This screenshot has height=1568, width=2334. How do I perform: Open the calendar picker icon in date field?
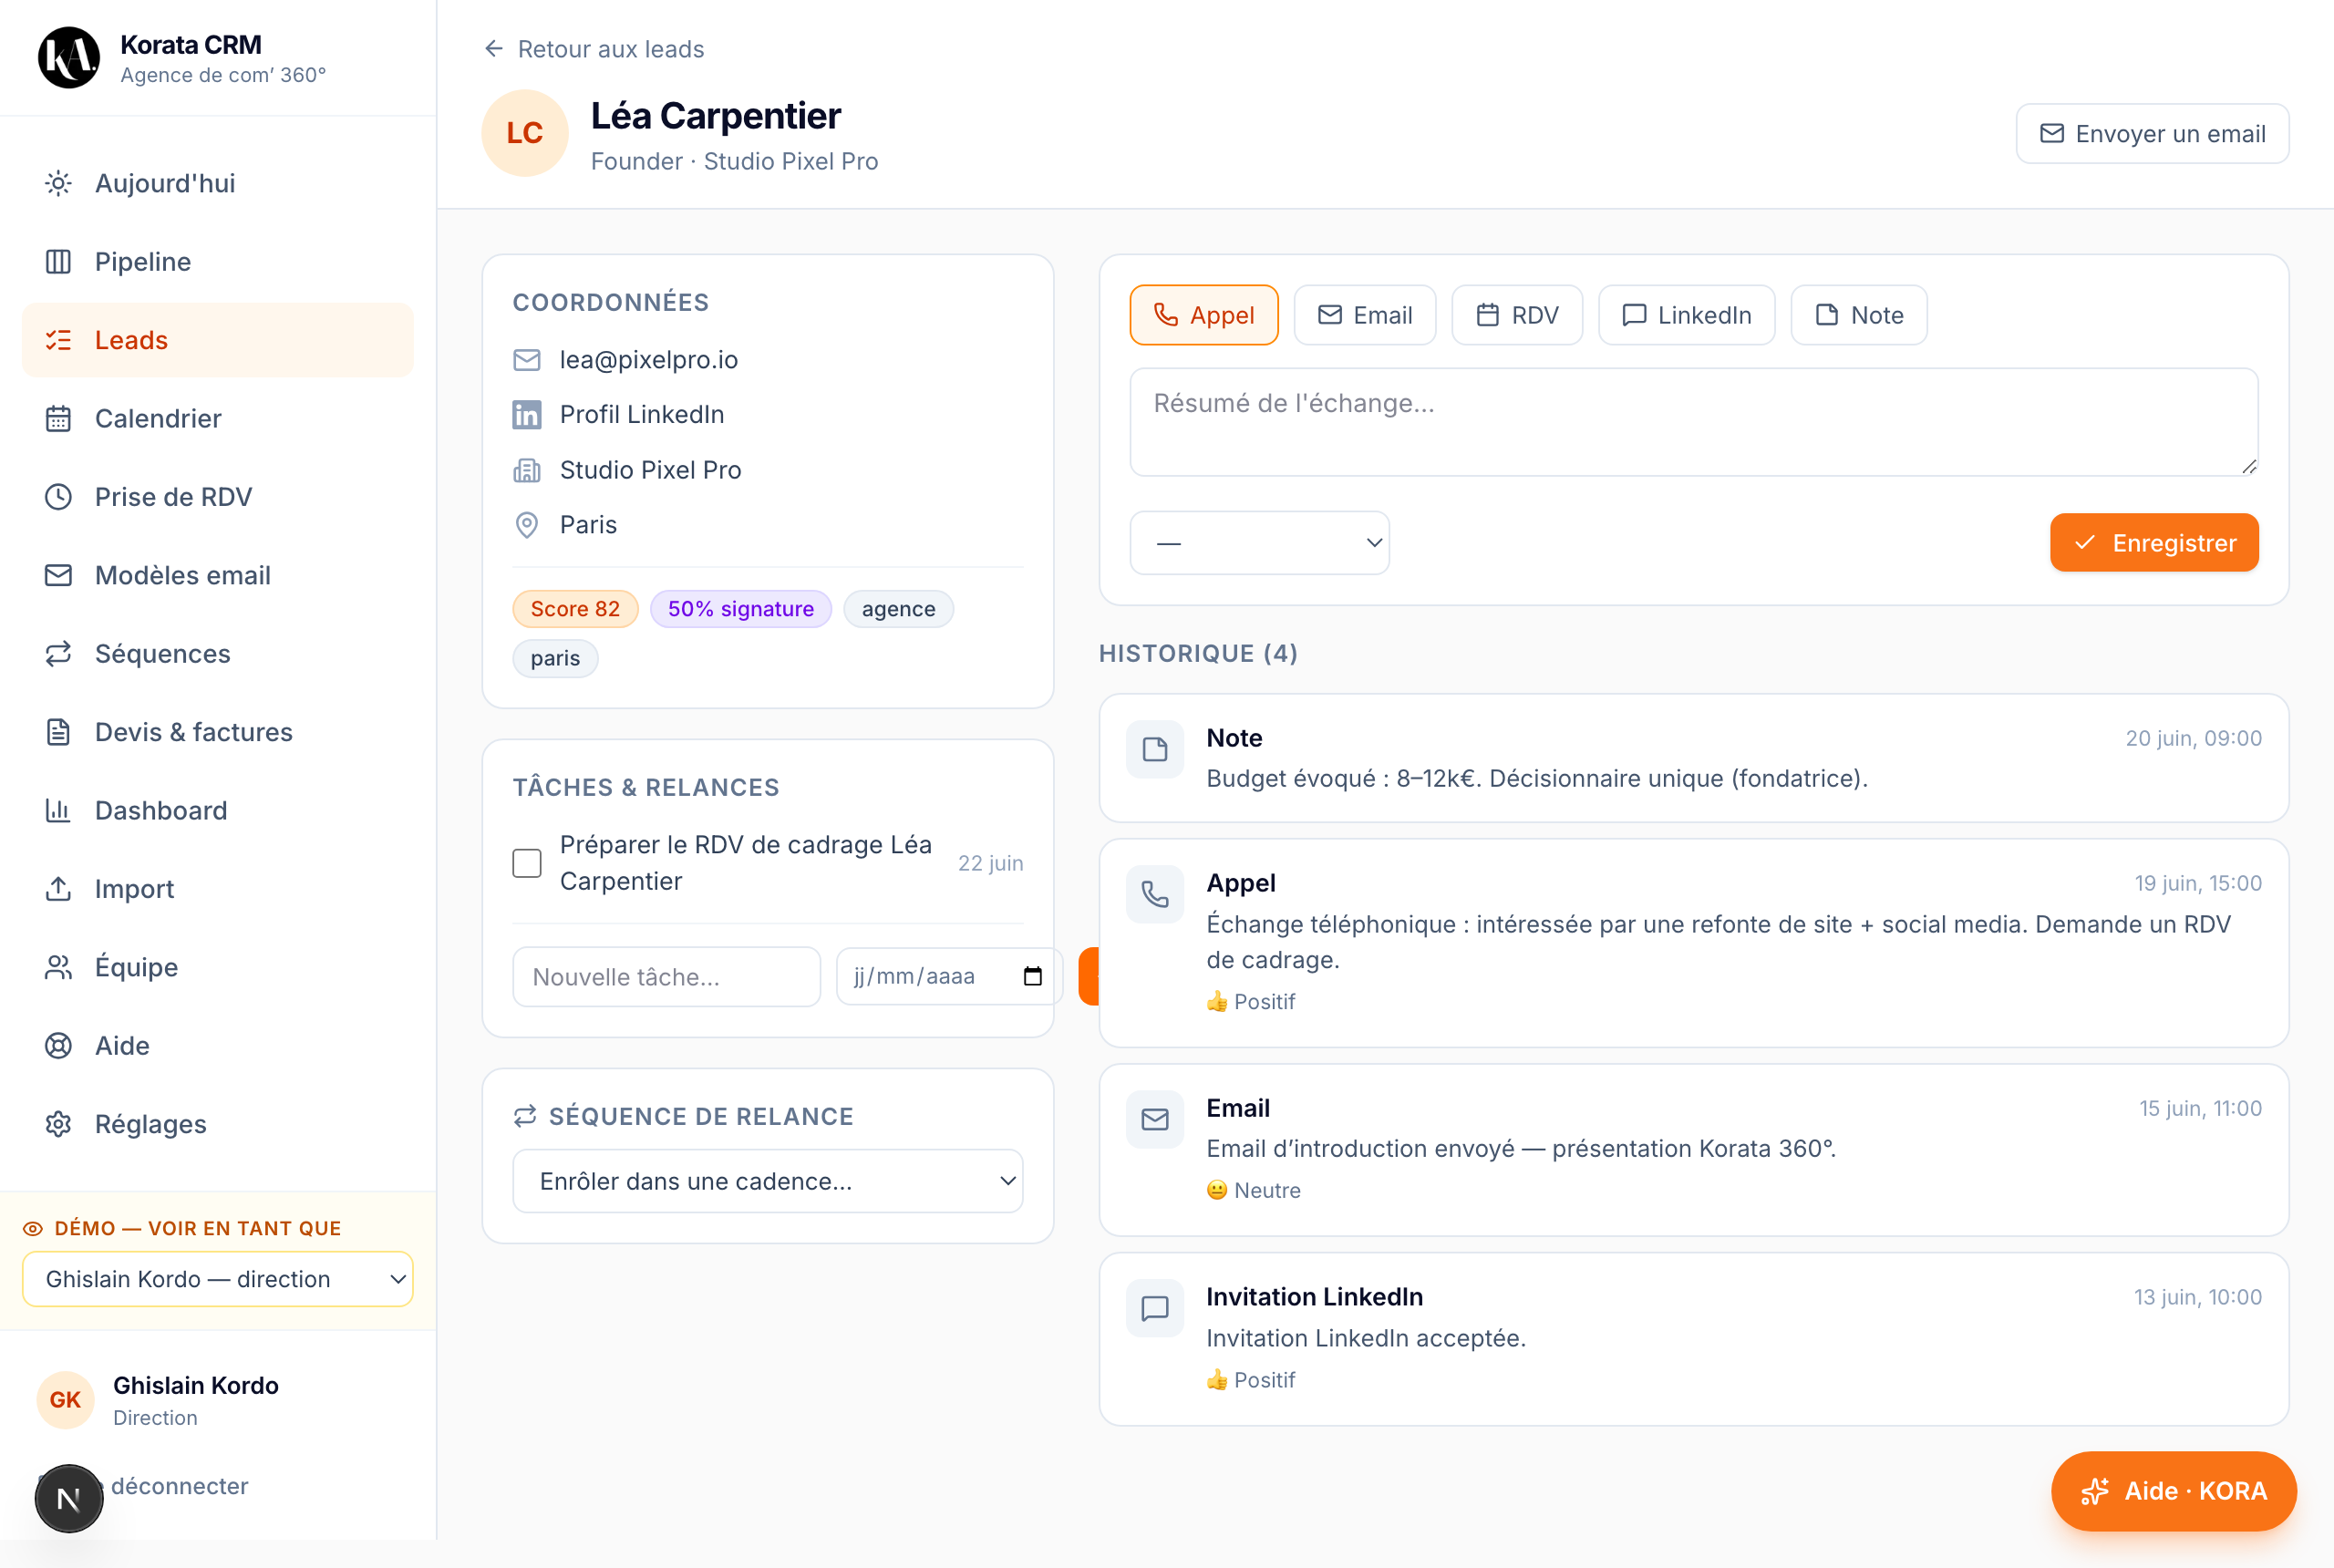click(1033, 976)
